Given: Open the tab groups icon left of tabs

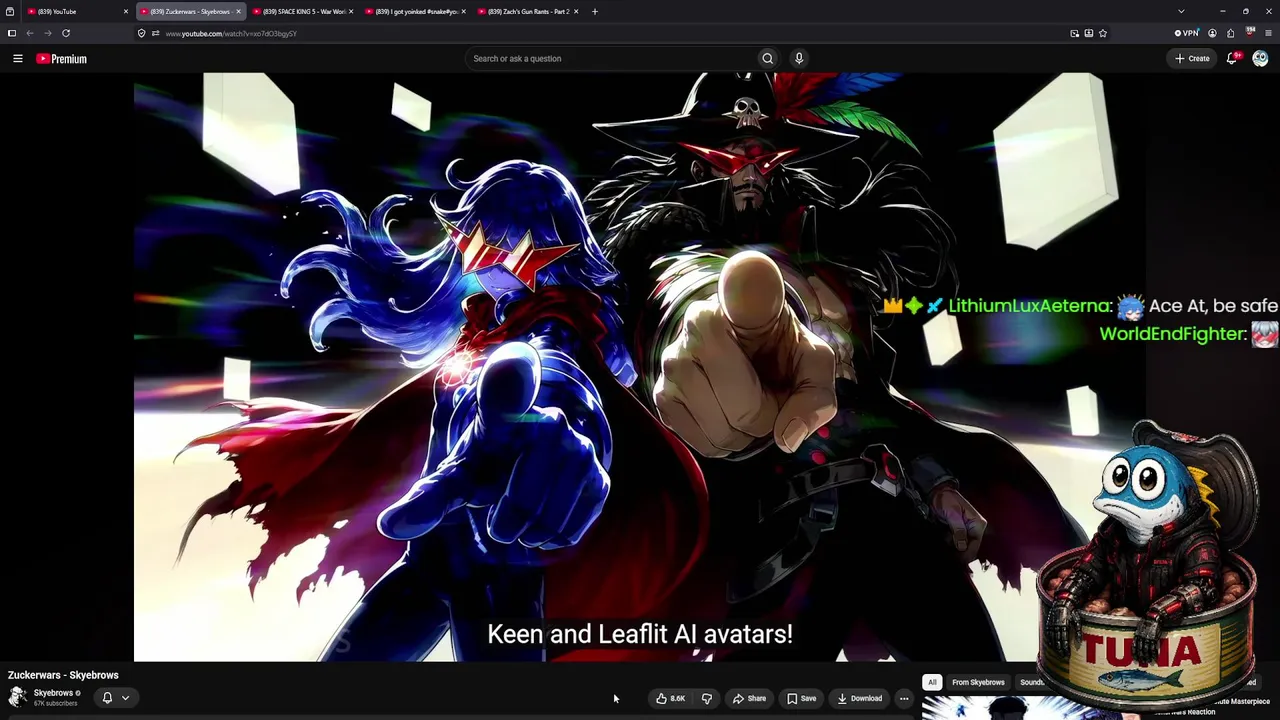Looking at the screenshot, I should click(10, 12).
